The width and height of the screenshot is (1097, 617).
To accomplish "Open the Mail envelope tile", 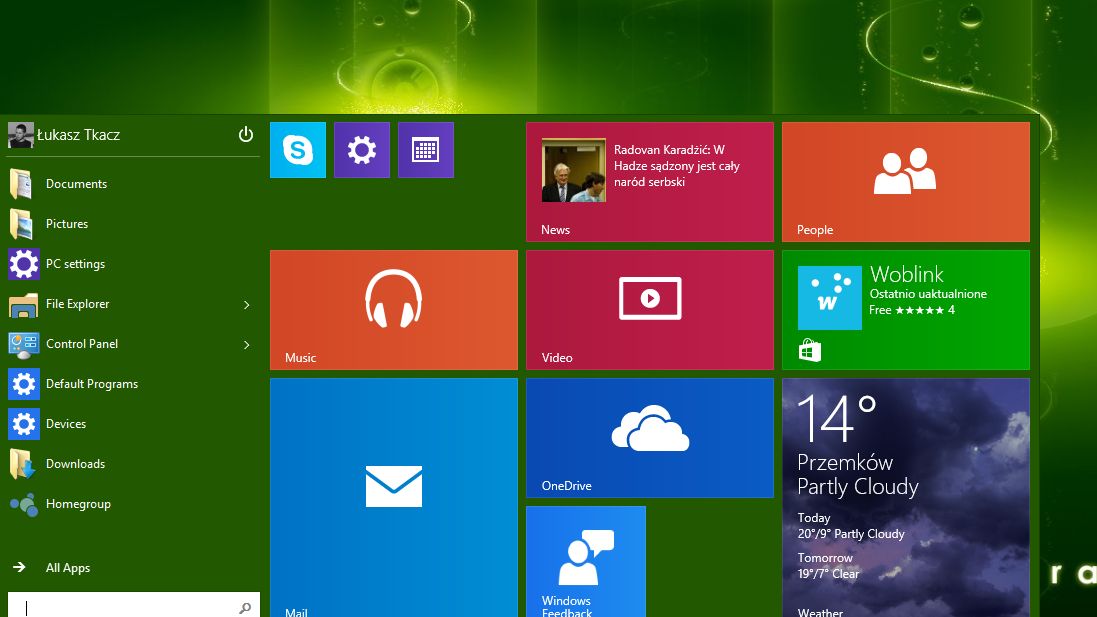I will tap(394, 498).
